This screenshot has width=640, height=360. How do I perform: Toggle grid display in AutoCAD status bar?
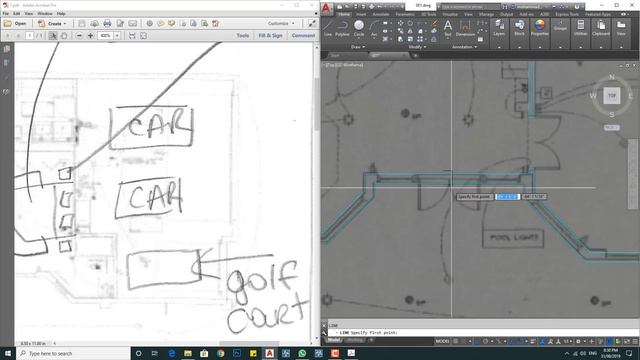point(456,341)
